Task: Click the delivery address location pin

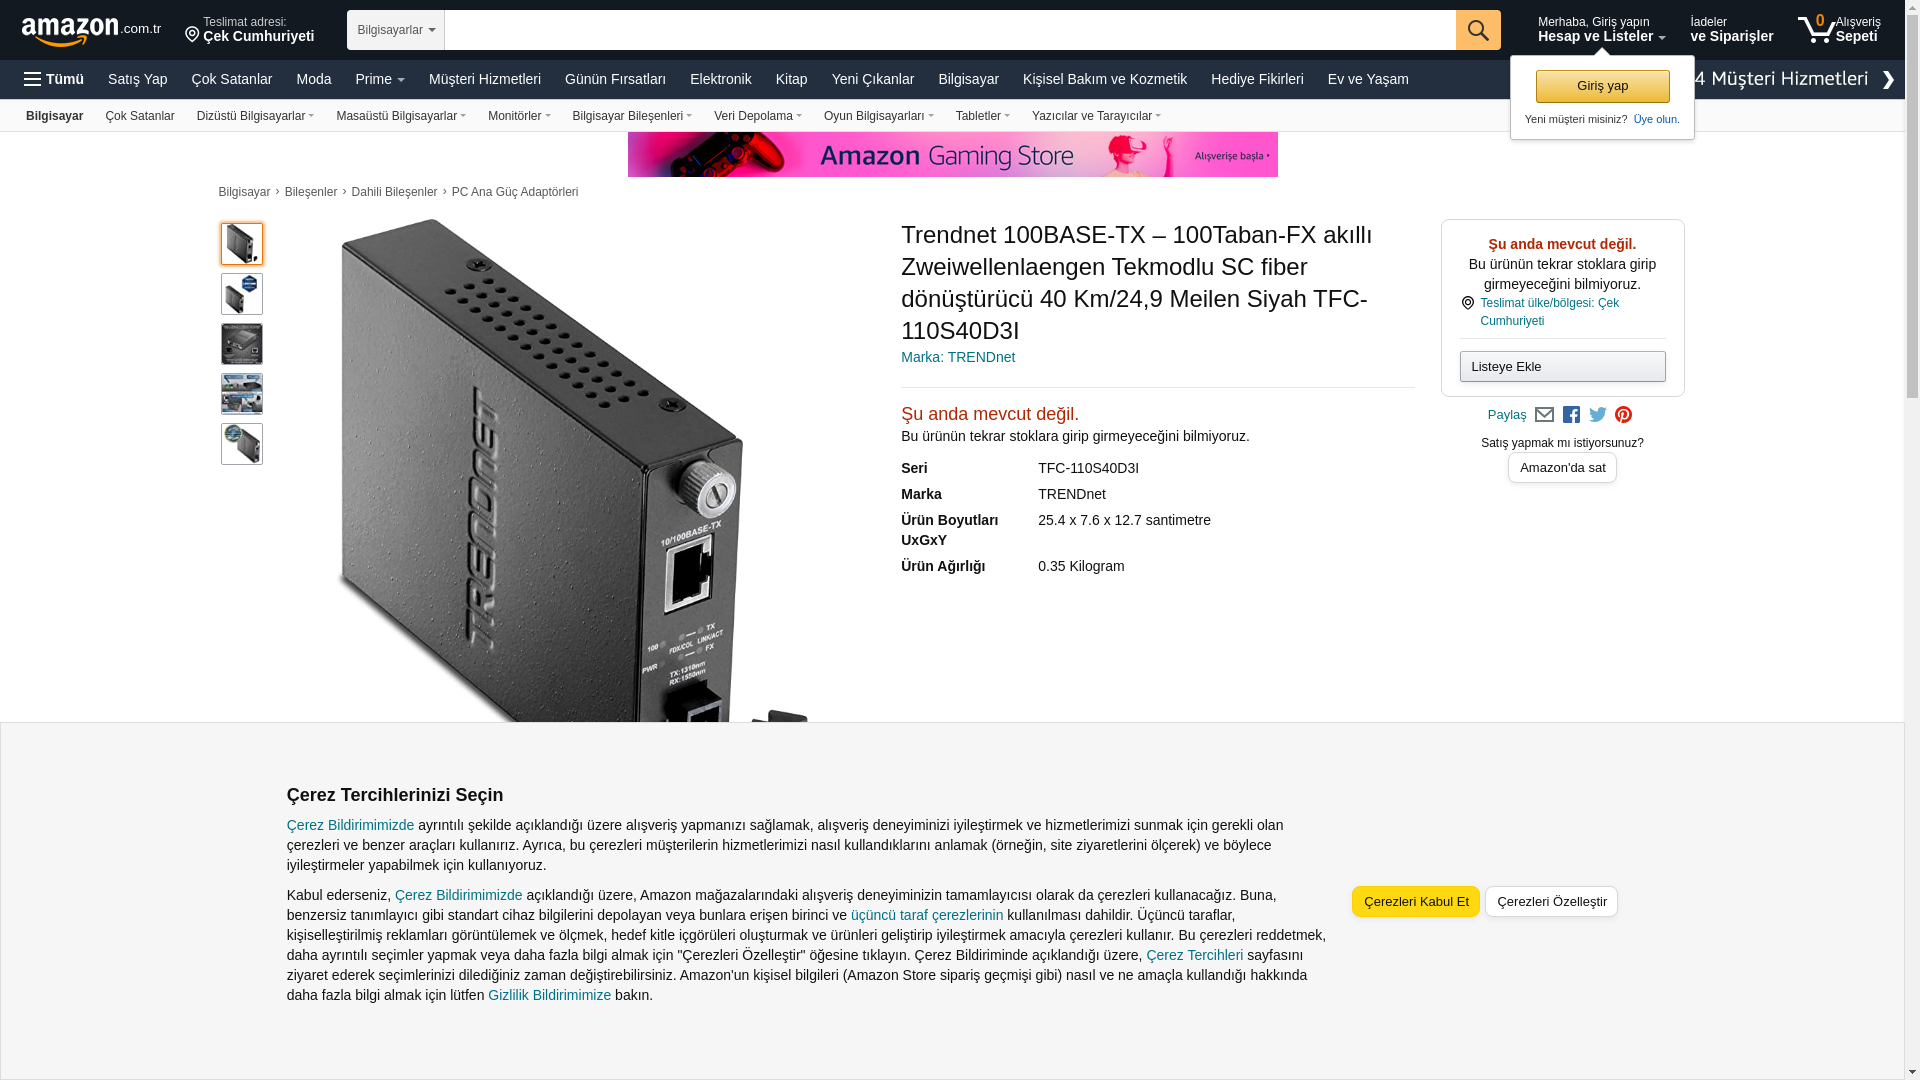Action: click(192, 36)
